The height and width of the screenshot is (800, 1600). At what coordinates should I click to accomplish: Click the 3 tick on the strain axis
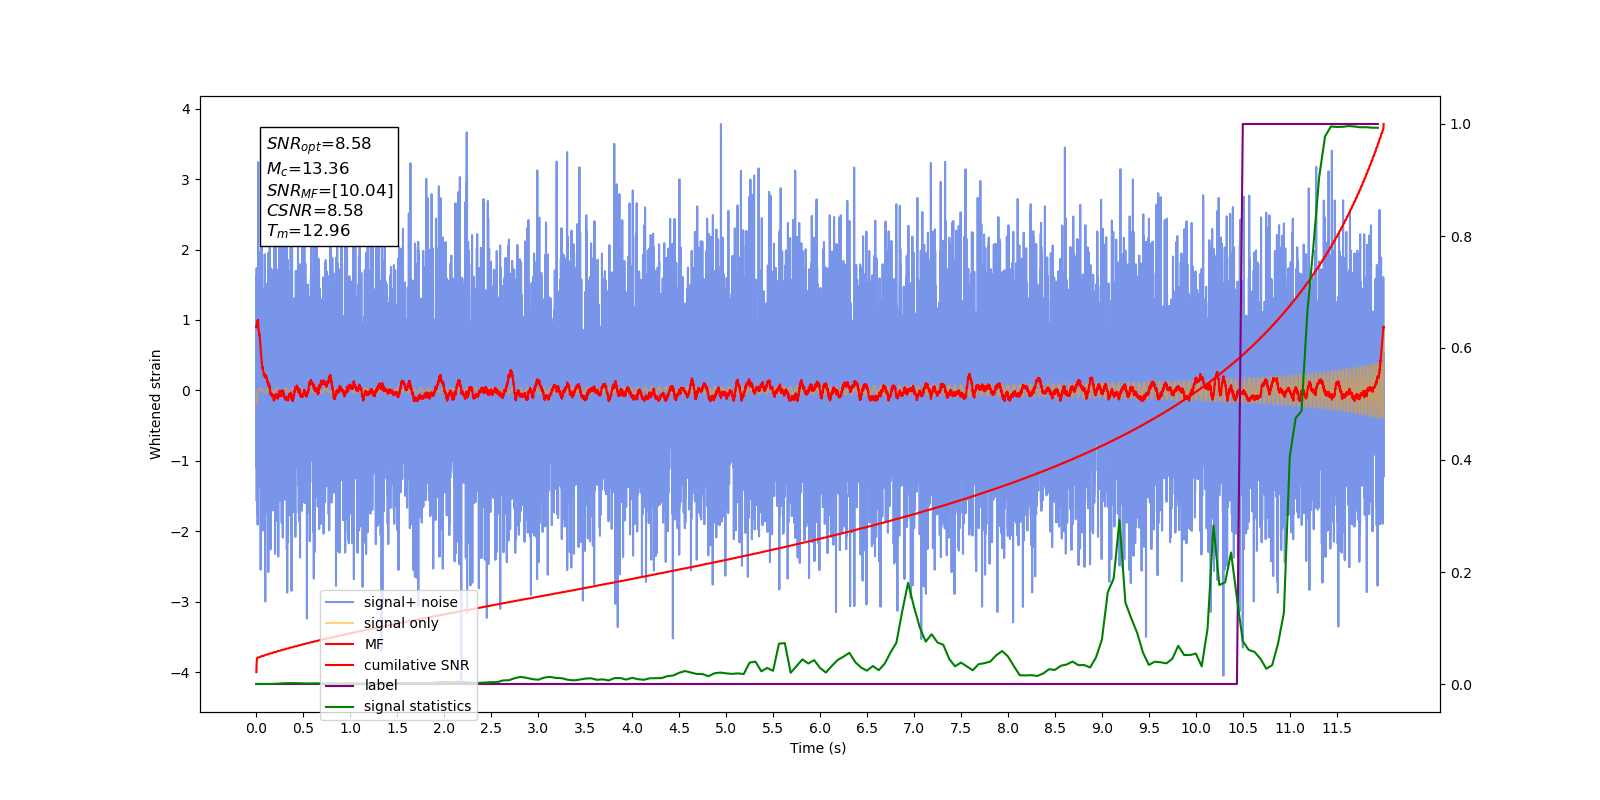point(186,180)
